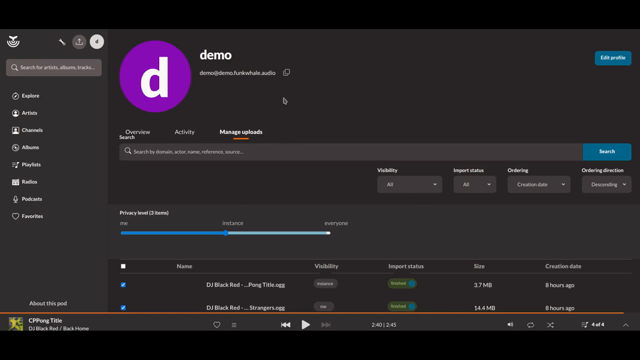Click the Favorites heart icon in sidebar
The image size is (640, 360).
16,216
